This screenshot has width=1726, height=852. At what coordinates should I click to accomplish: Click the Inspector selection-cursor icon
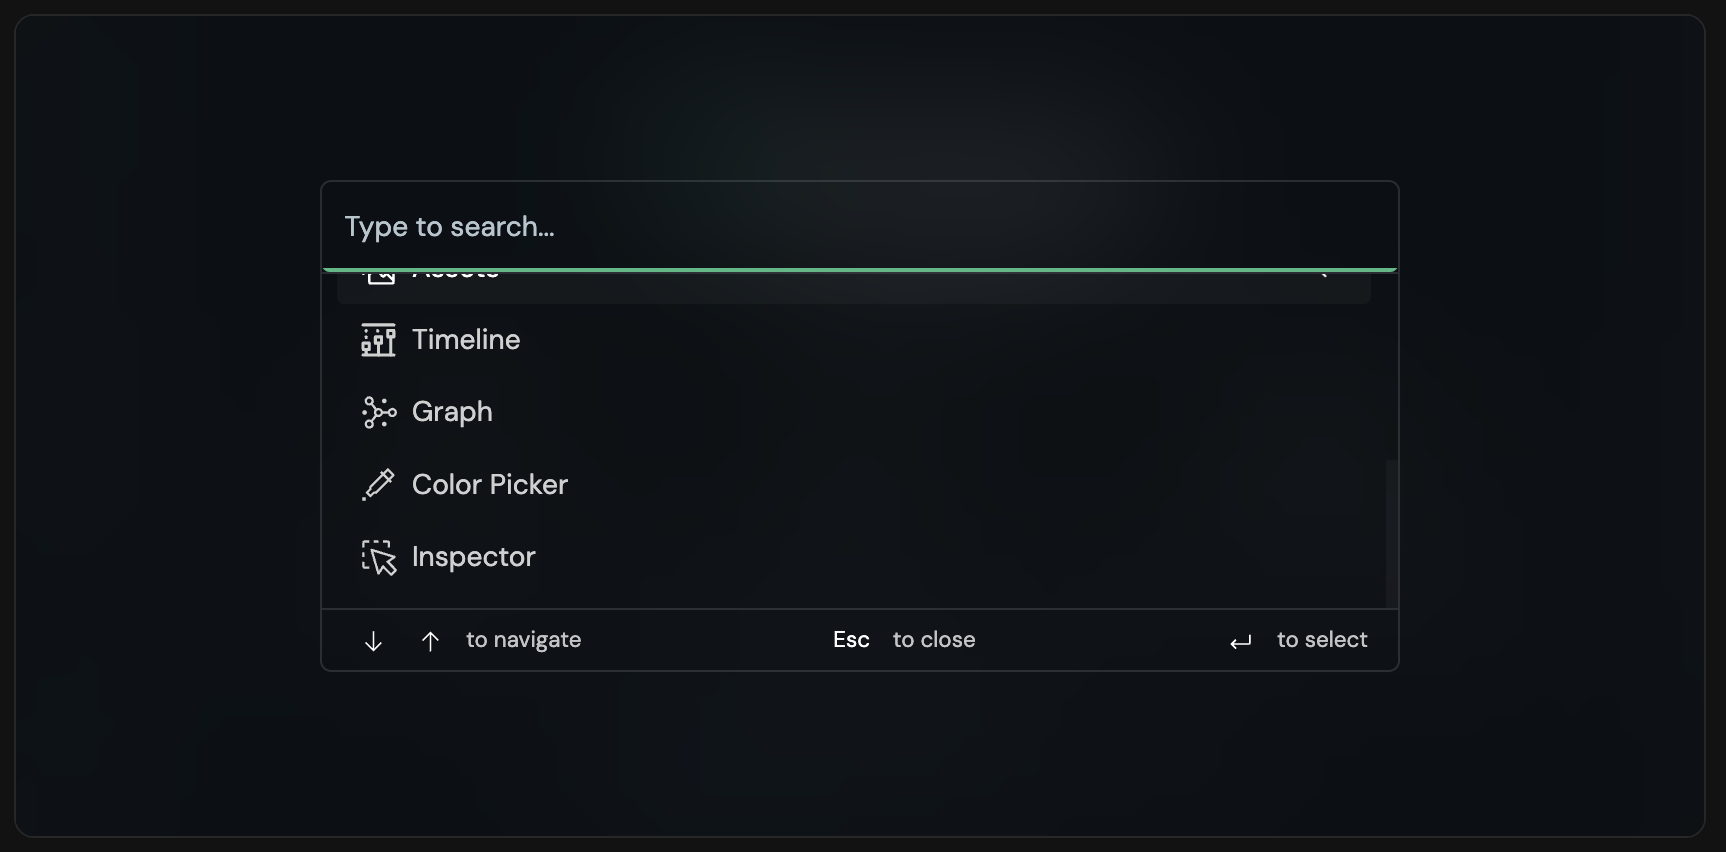pos(378,557)
